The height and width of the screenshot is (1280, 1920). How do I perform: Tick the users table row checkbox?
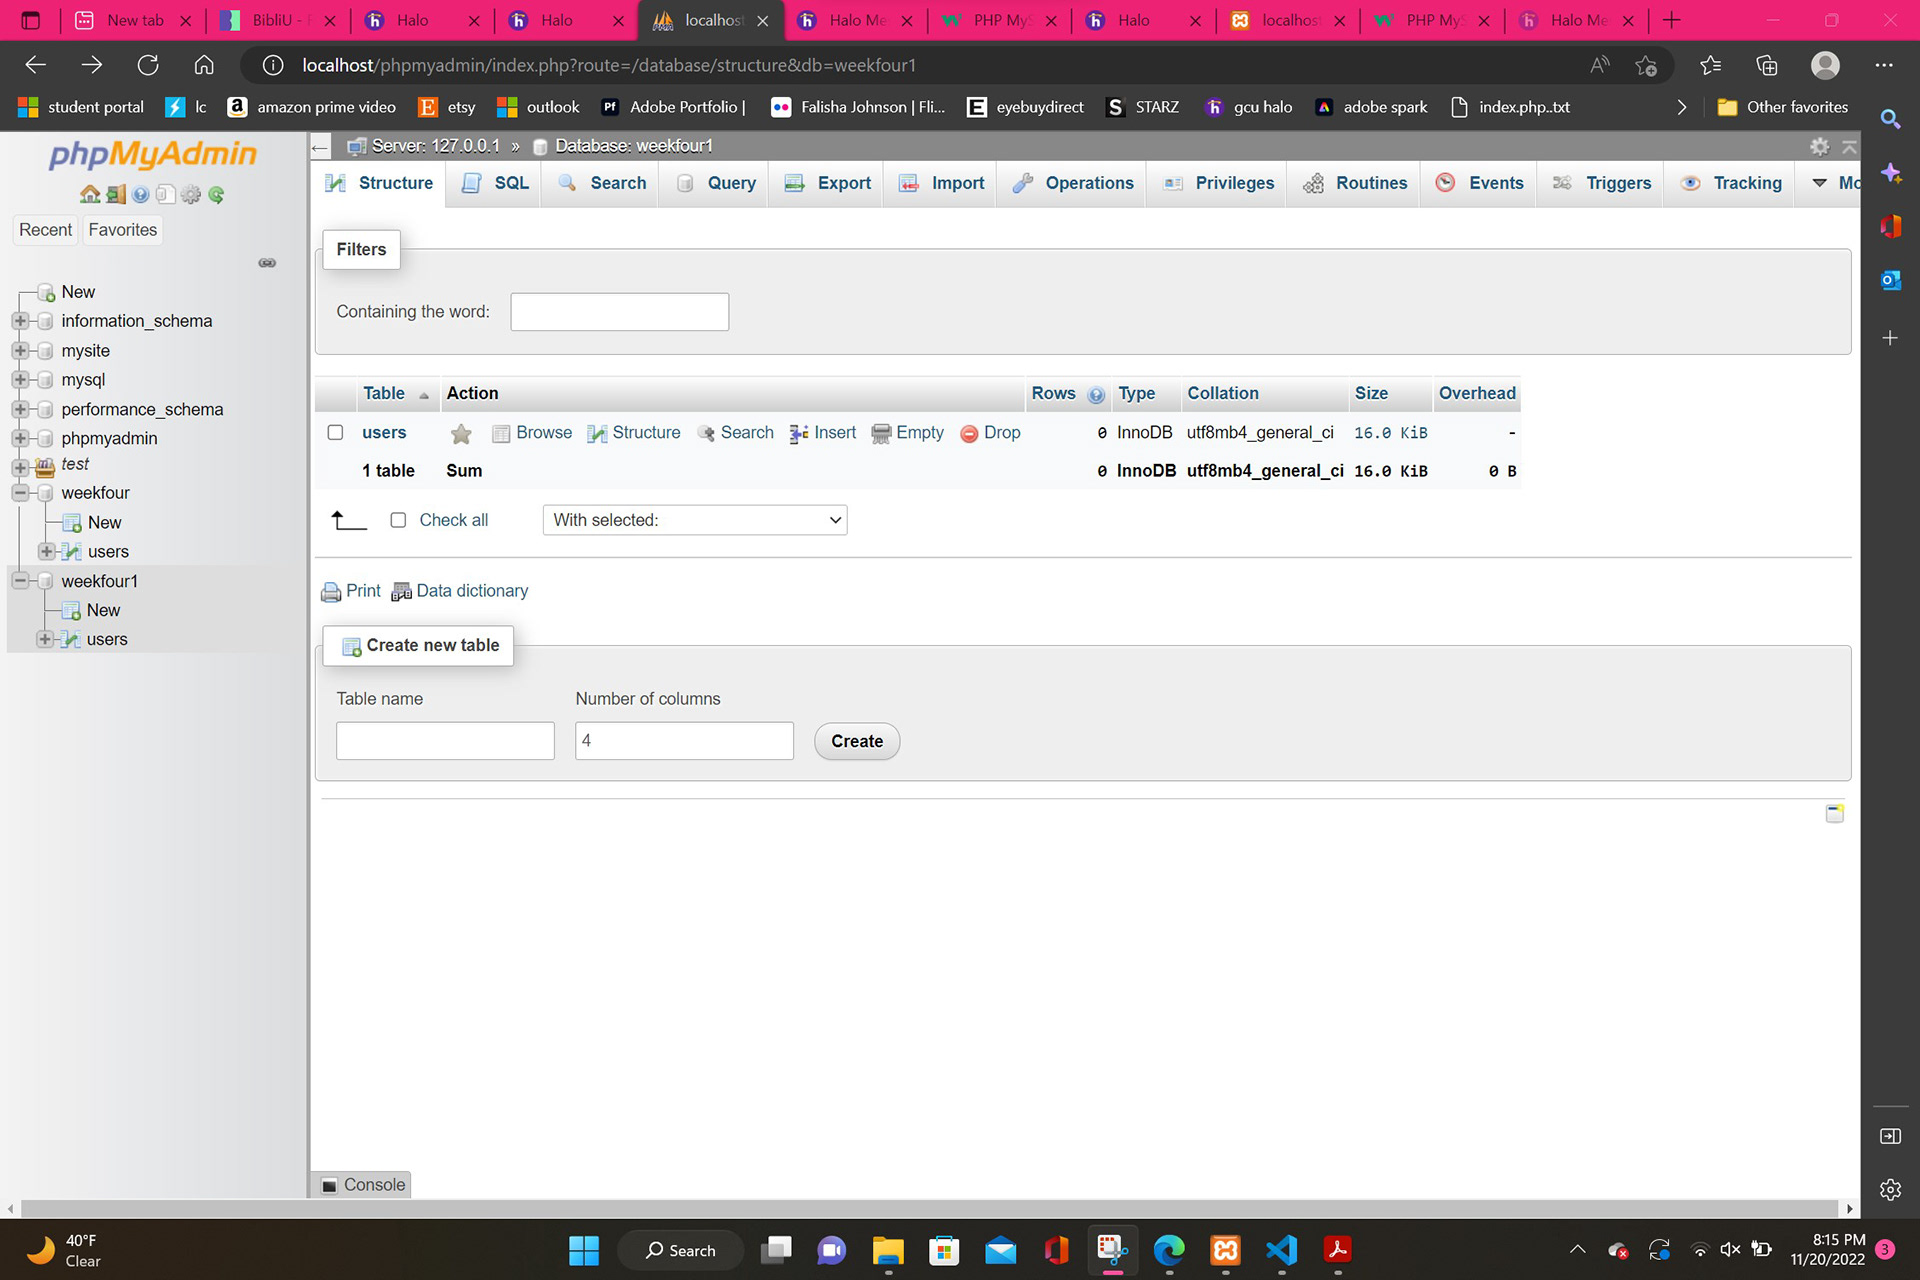pos(336,432)
